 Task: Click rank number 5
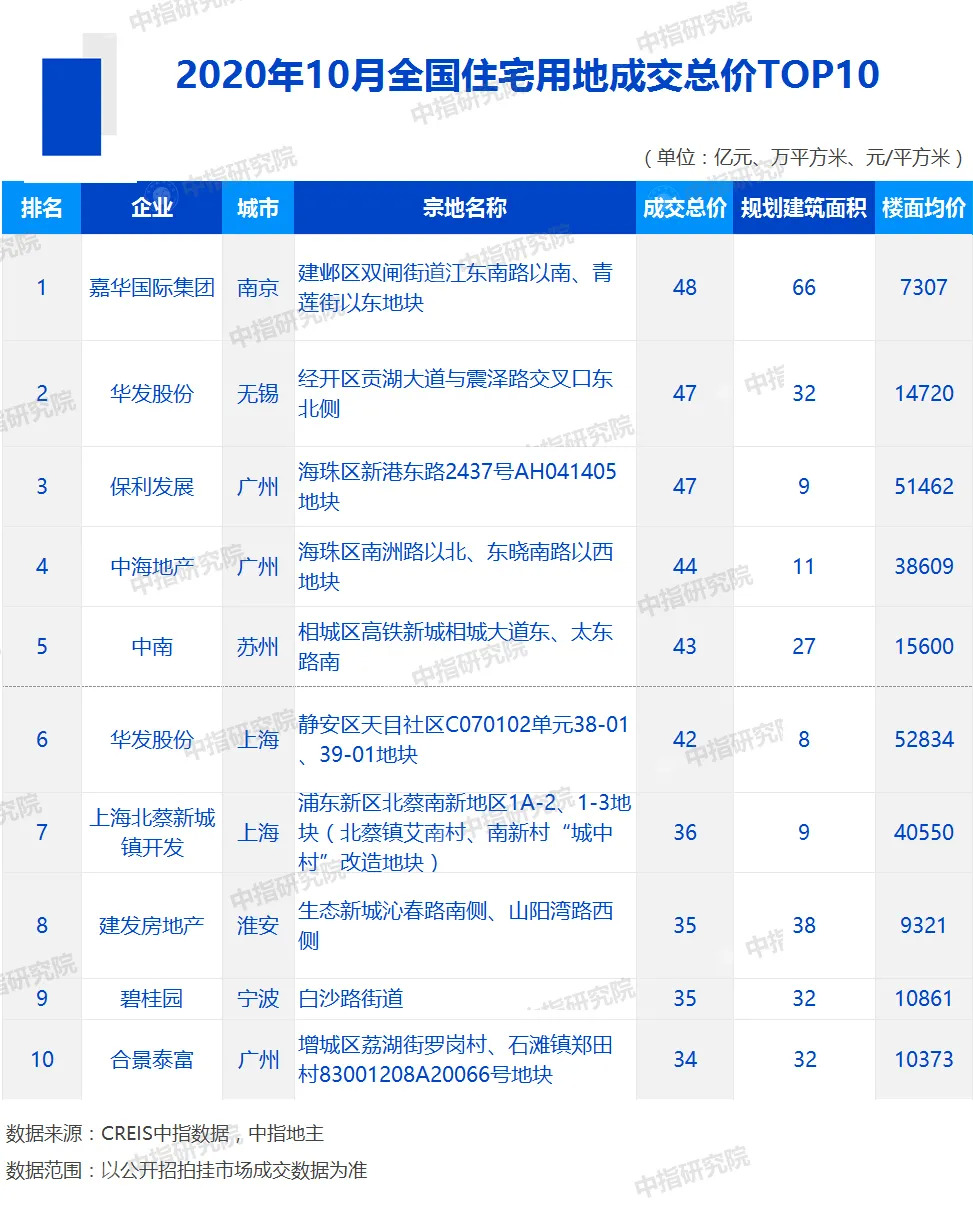coord(41,647)
